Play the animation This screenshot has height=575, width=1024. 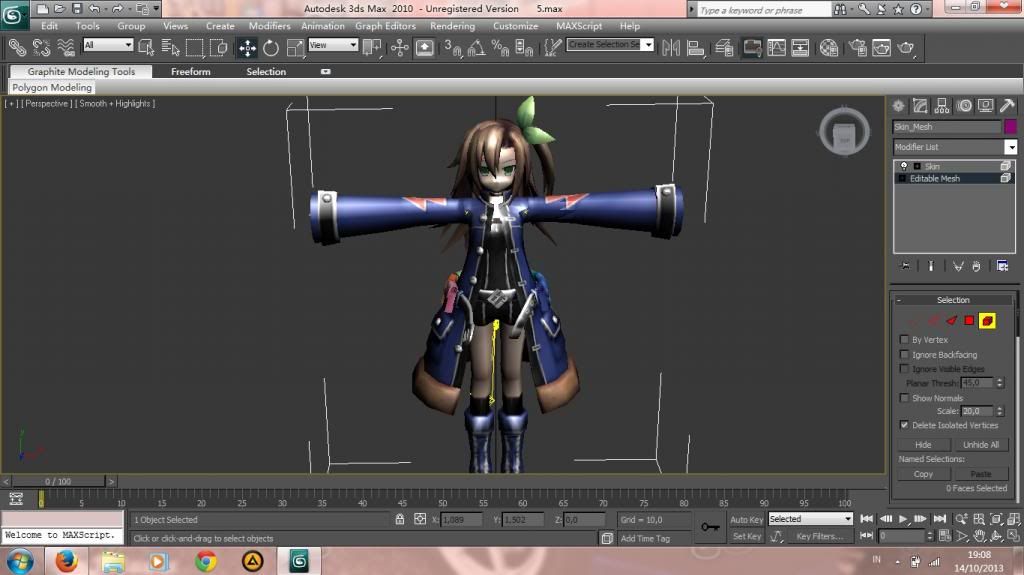tap(903, 519)
